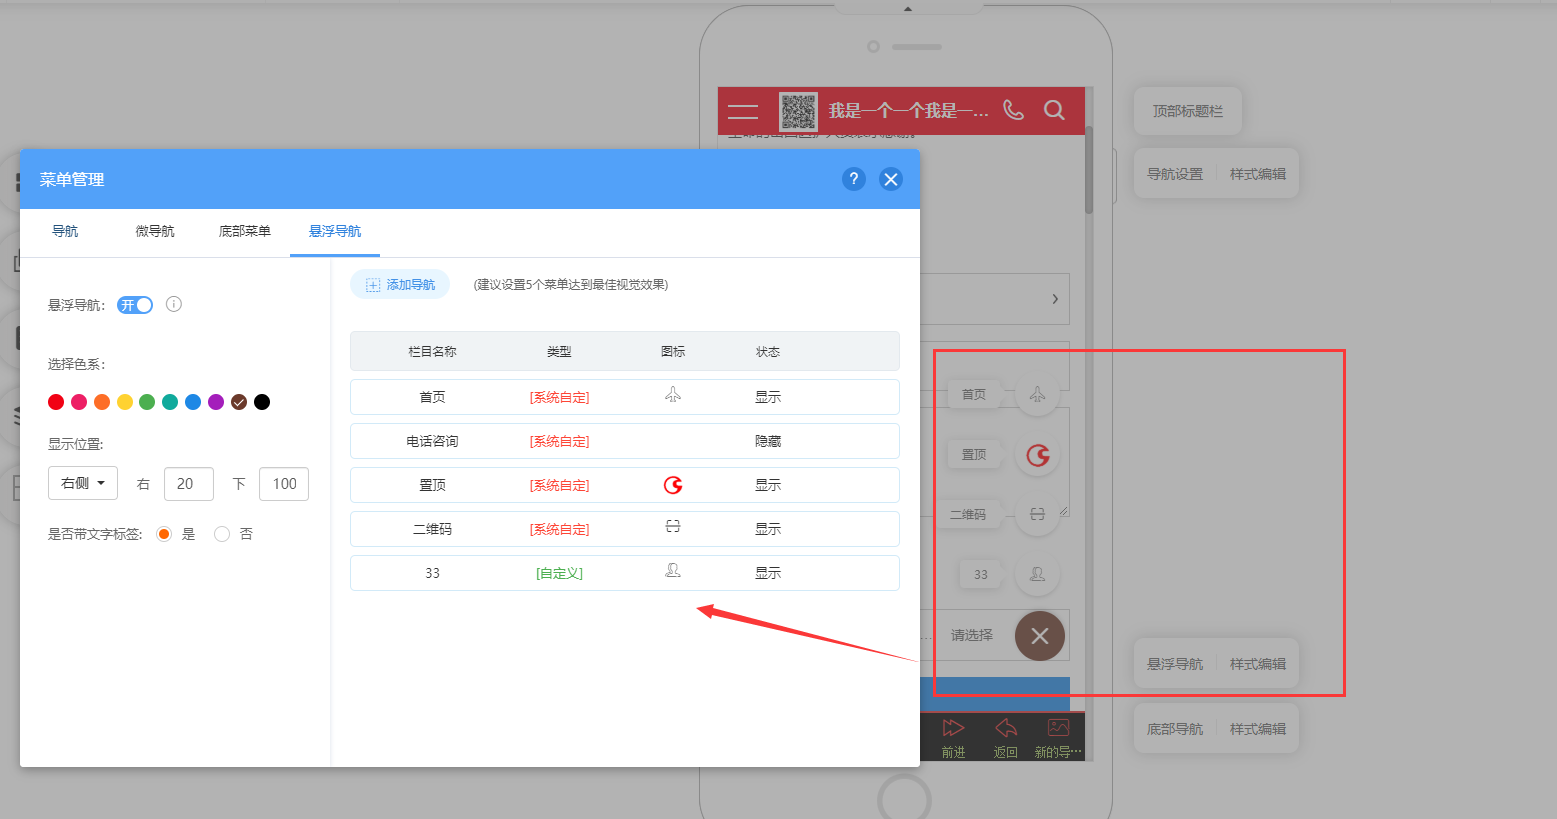This screenshot has height=819, width=1557.
Task: Toggle the 悬浮导航 switch off
Action: (x=135, y=305)
